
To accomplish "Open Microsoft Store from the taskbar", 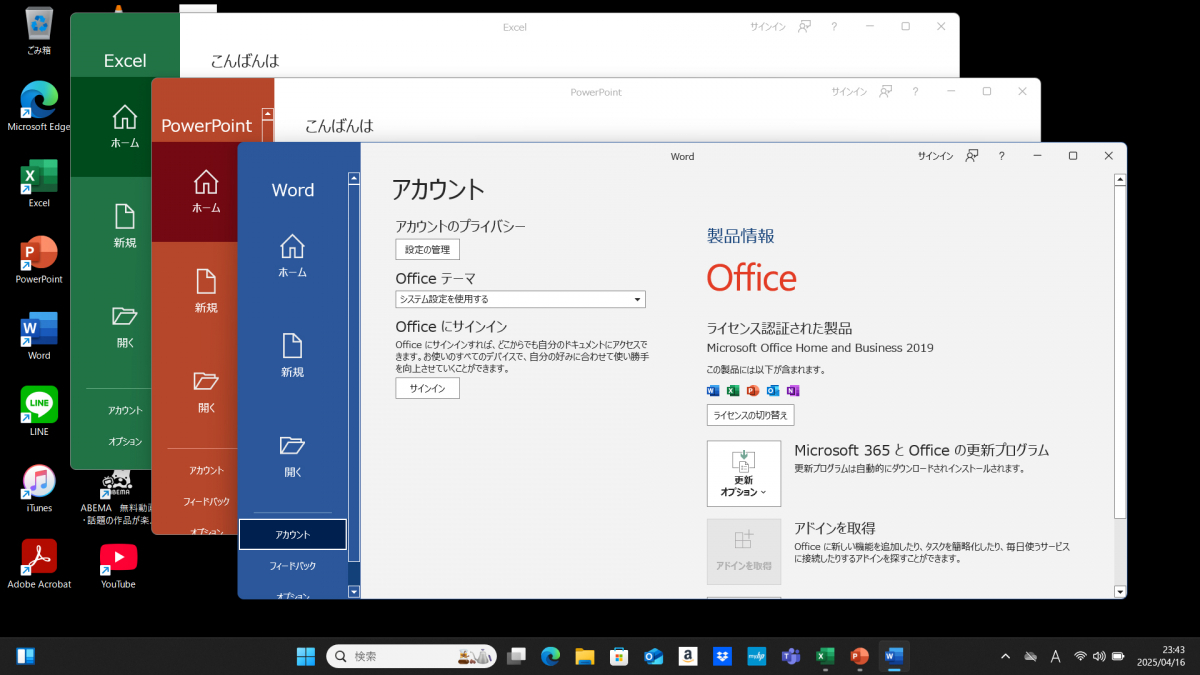I will coord(619,656).
